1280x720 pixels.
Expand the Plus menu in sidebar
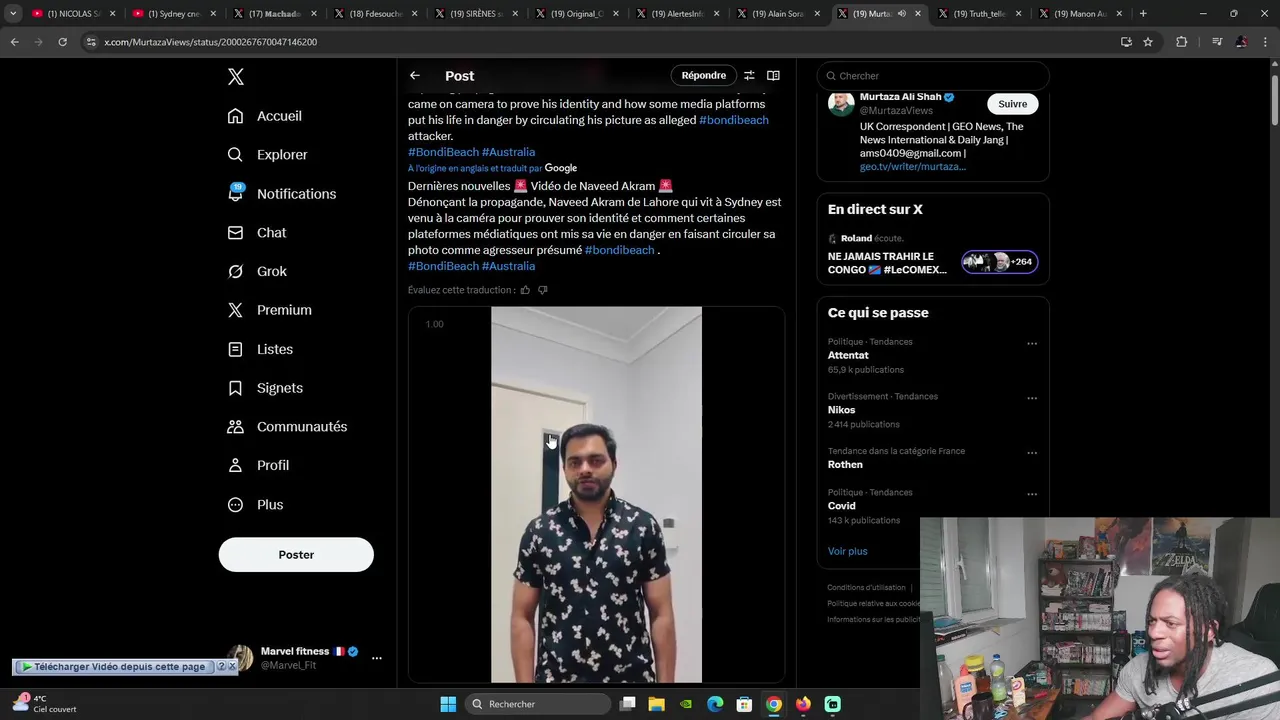click(256, 505)
